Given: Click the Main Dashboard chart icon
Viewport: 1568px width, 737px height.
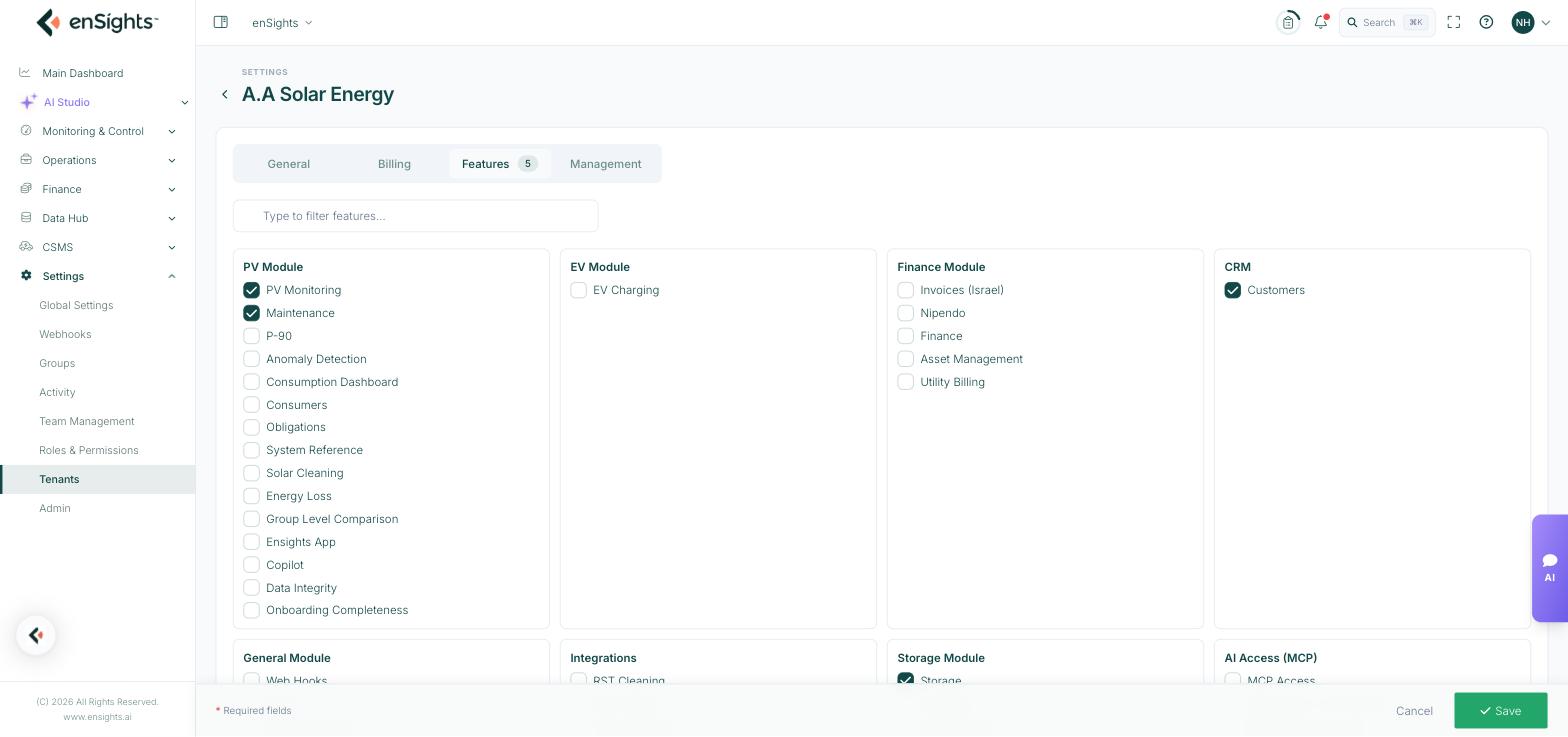Looking at the screenshot, I should (x=25, y=72).
